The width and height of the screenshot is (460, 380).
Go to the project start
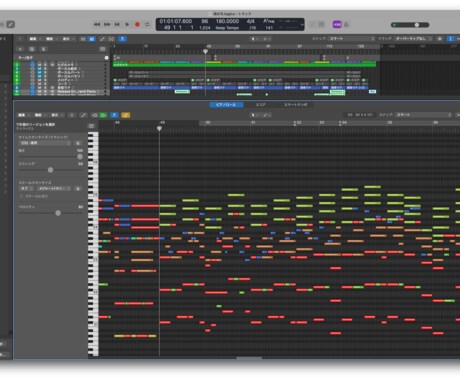click(x=117, y=24)
